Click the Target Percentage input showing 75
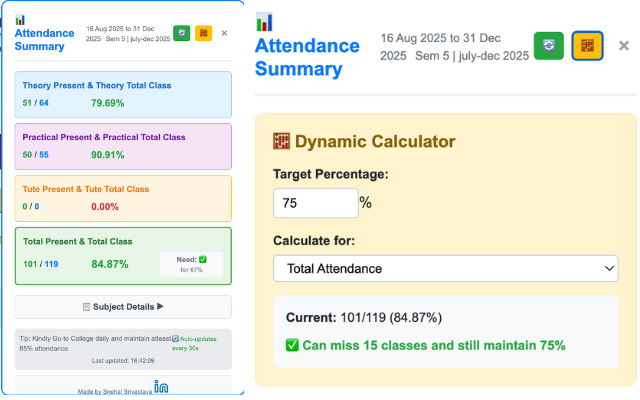 click(316, 203)
